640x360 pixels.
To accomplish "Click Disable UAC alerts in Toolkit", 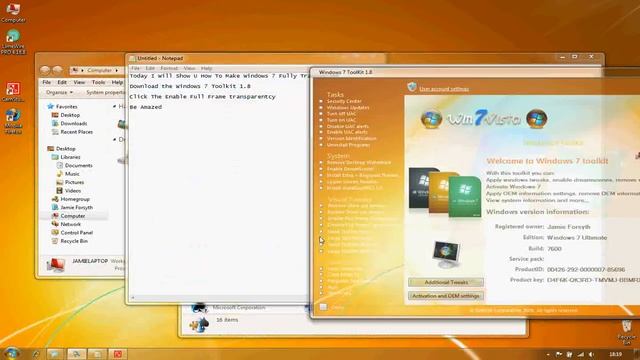I will tap(347, 127).
